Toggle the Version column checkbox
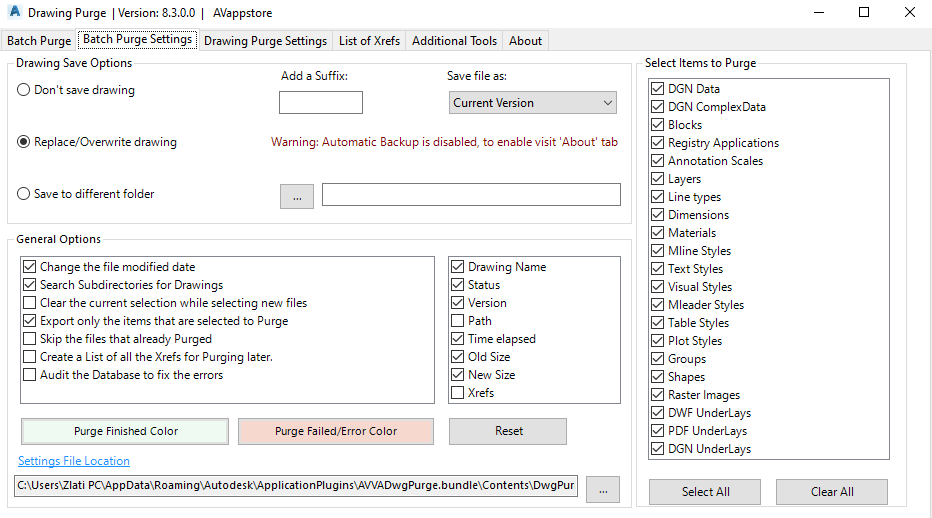 tap(458, 303)
